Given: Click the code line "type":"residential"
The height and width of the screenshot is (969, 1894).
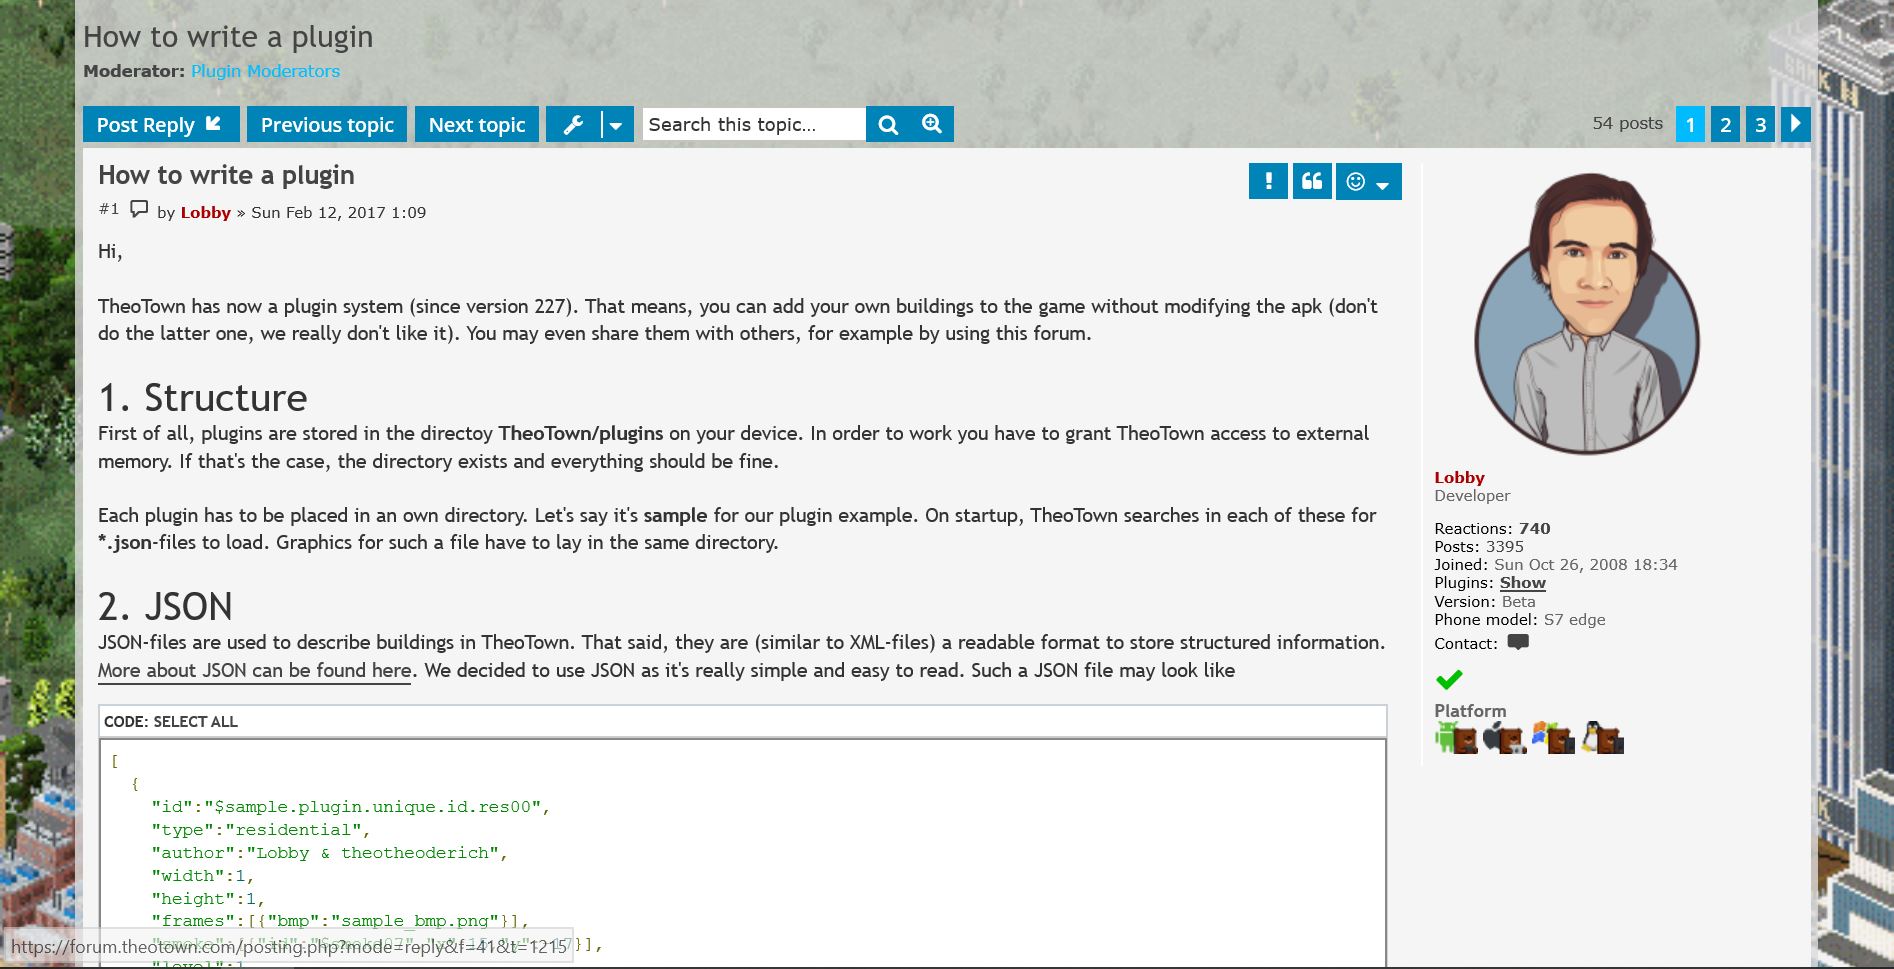Looking at the screenshot, I should (261, 830).
